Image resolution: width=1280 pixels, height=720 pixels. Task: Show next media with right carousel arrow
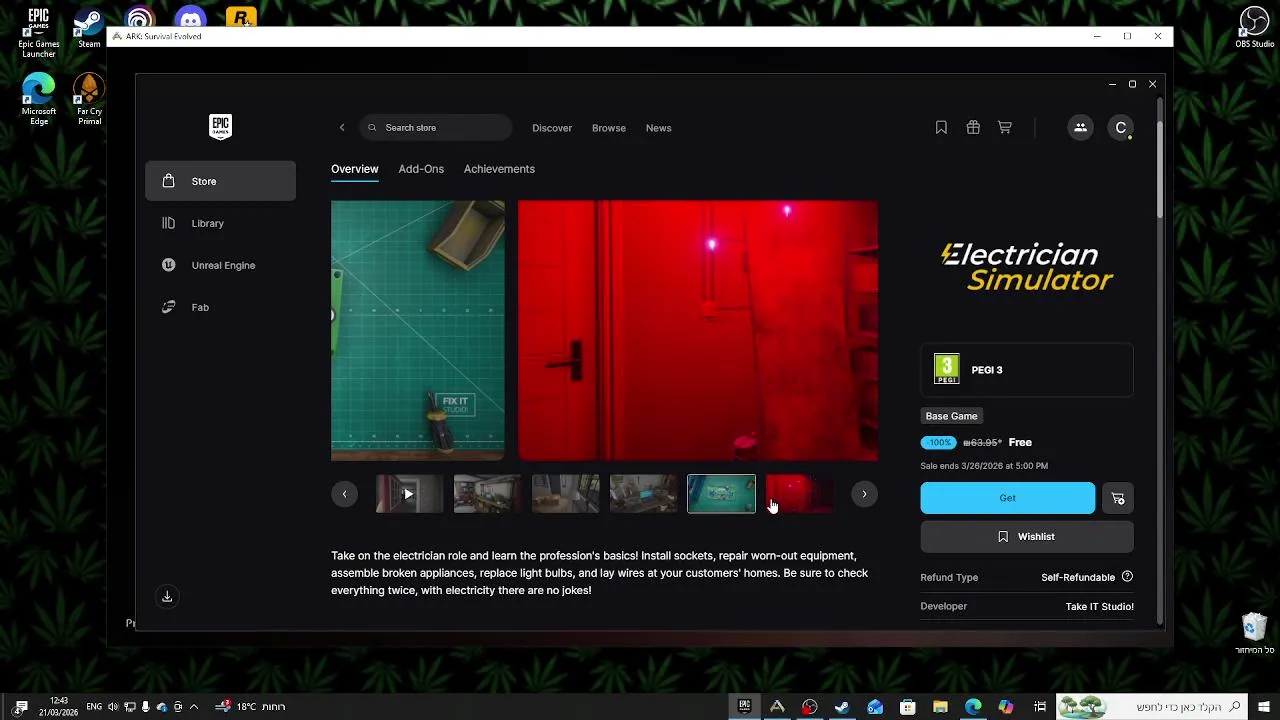[864, 494]
